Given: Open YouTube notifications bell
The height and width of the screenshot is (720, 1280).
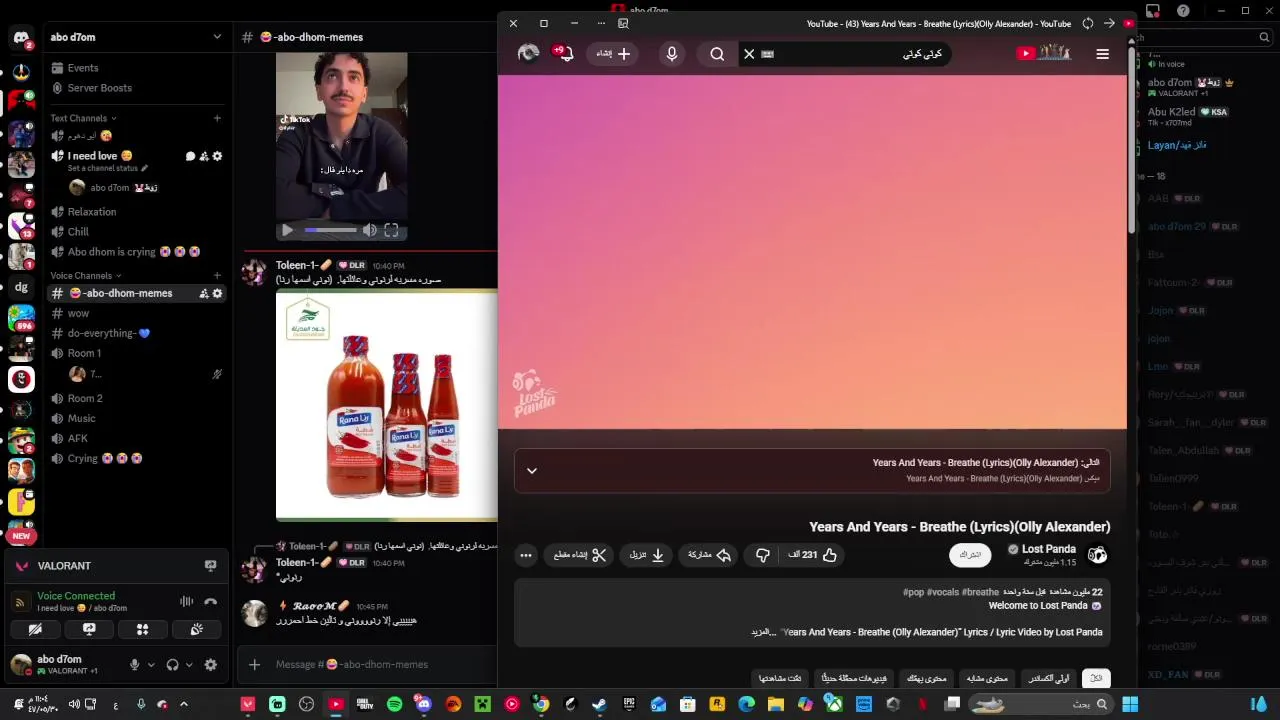Looking at the screenshot, I should pos(565,53).
